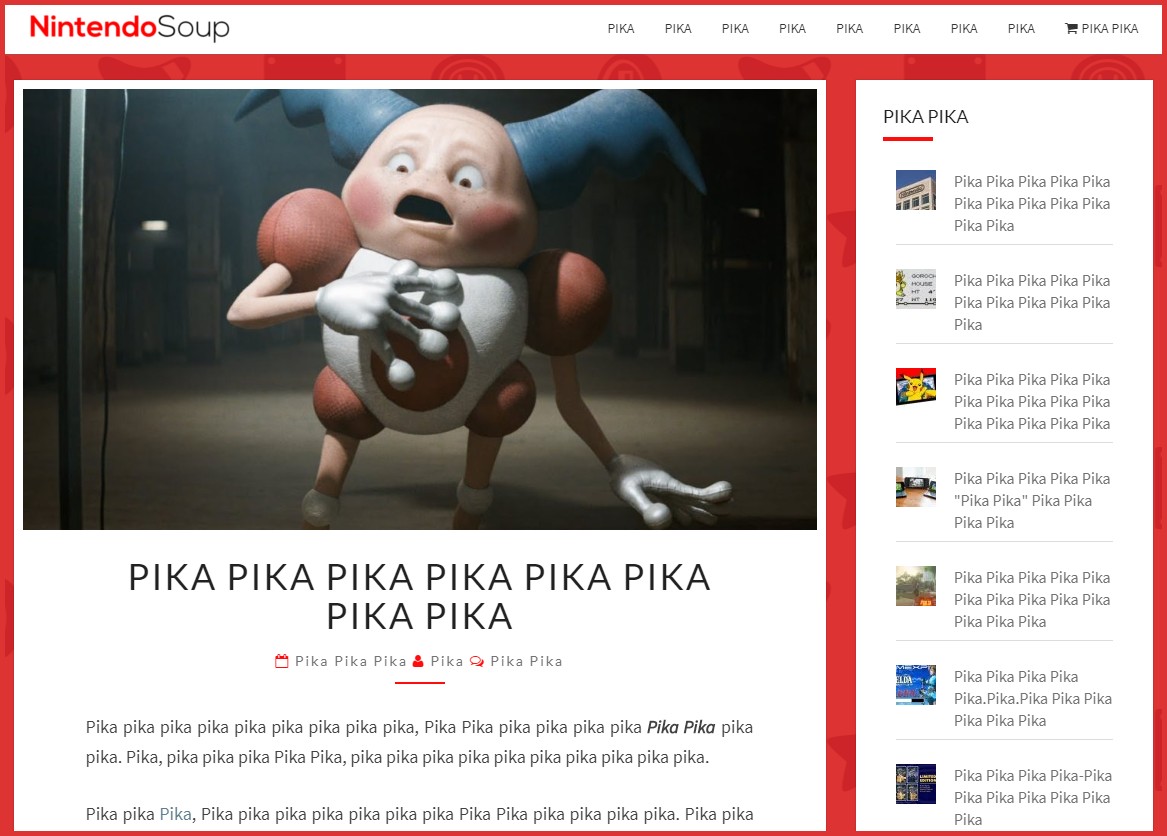Open sidebar thumbnail of consoles on table

pos(915,487)
